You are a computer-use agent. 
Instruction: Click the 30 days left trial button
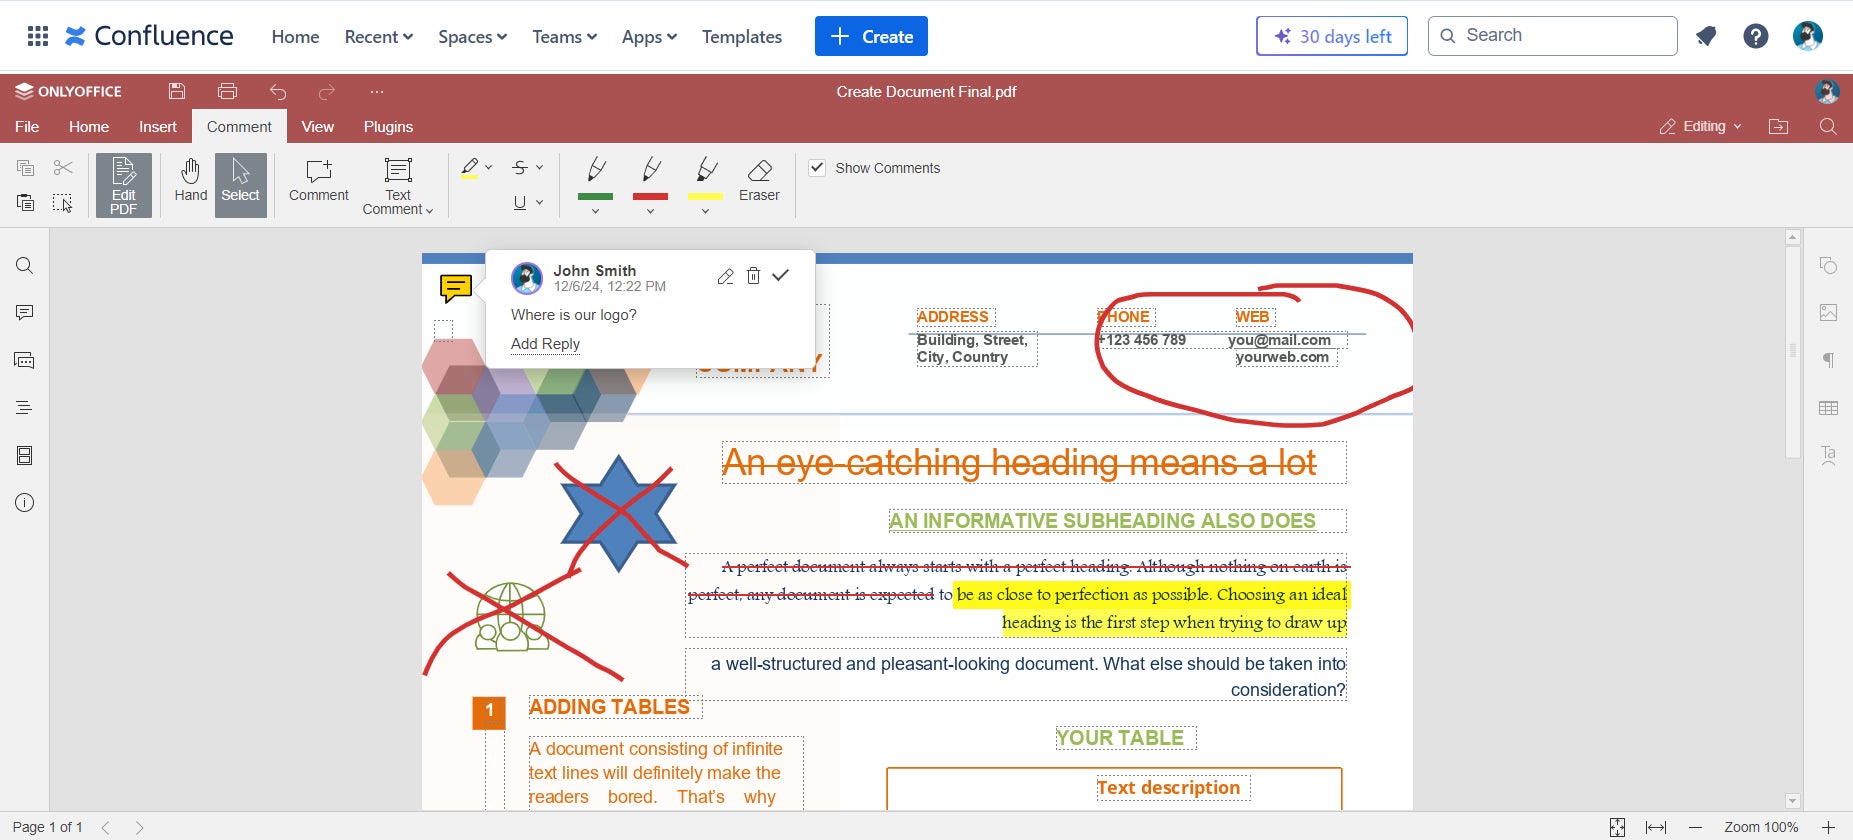[1332, 36]
